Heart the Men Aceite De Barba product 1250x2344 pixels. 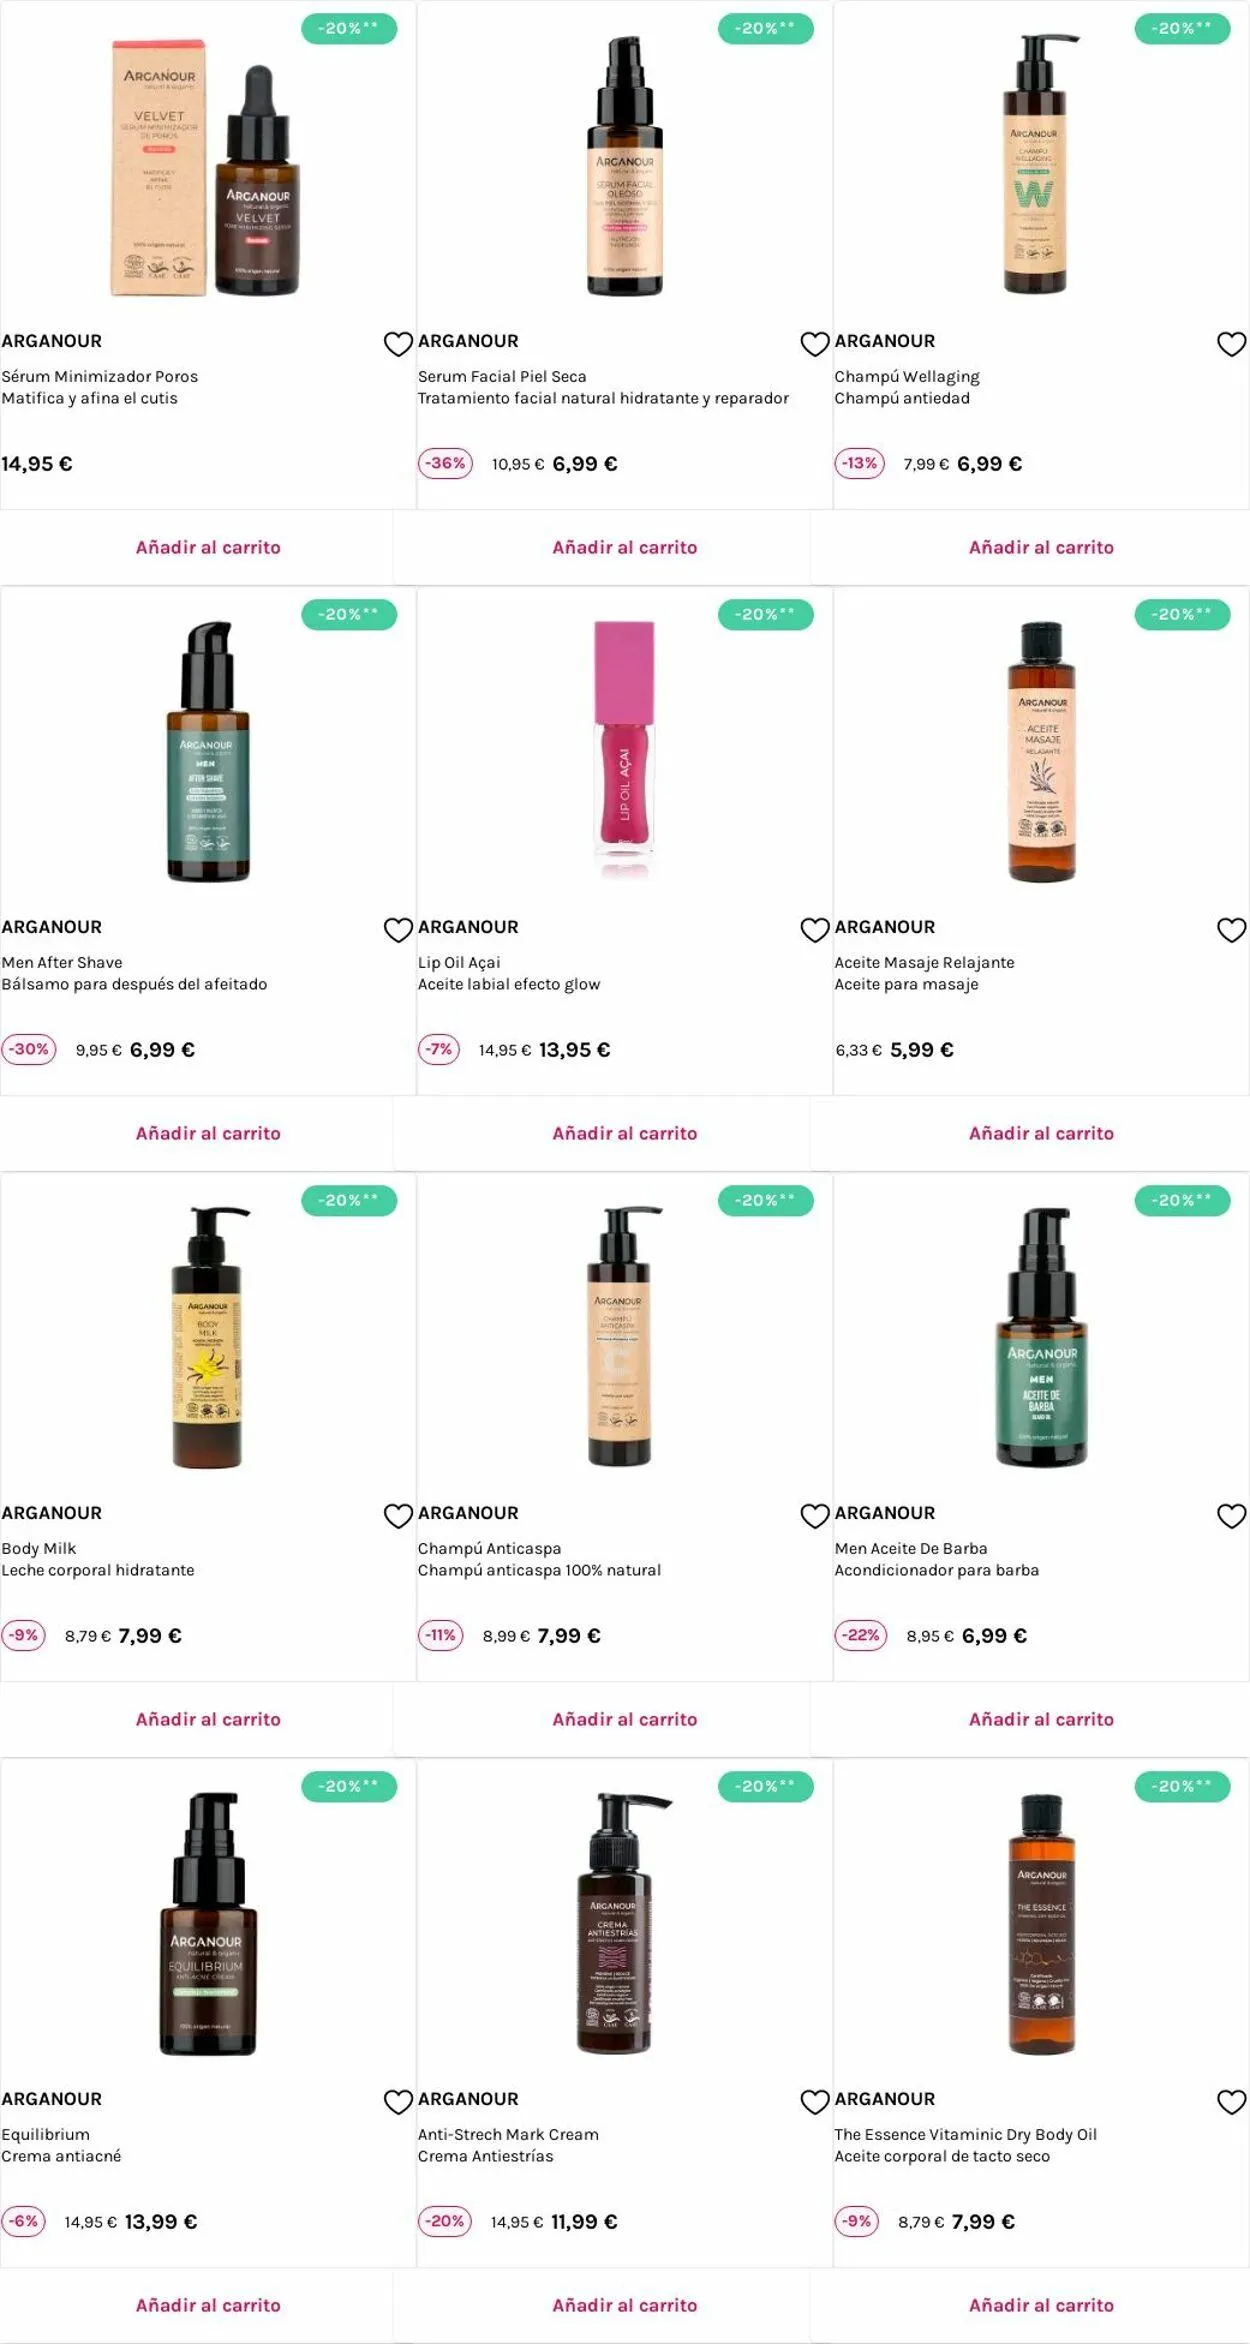[x=1231, y=1516]
